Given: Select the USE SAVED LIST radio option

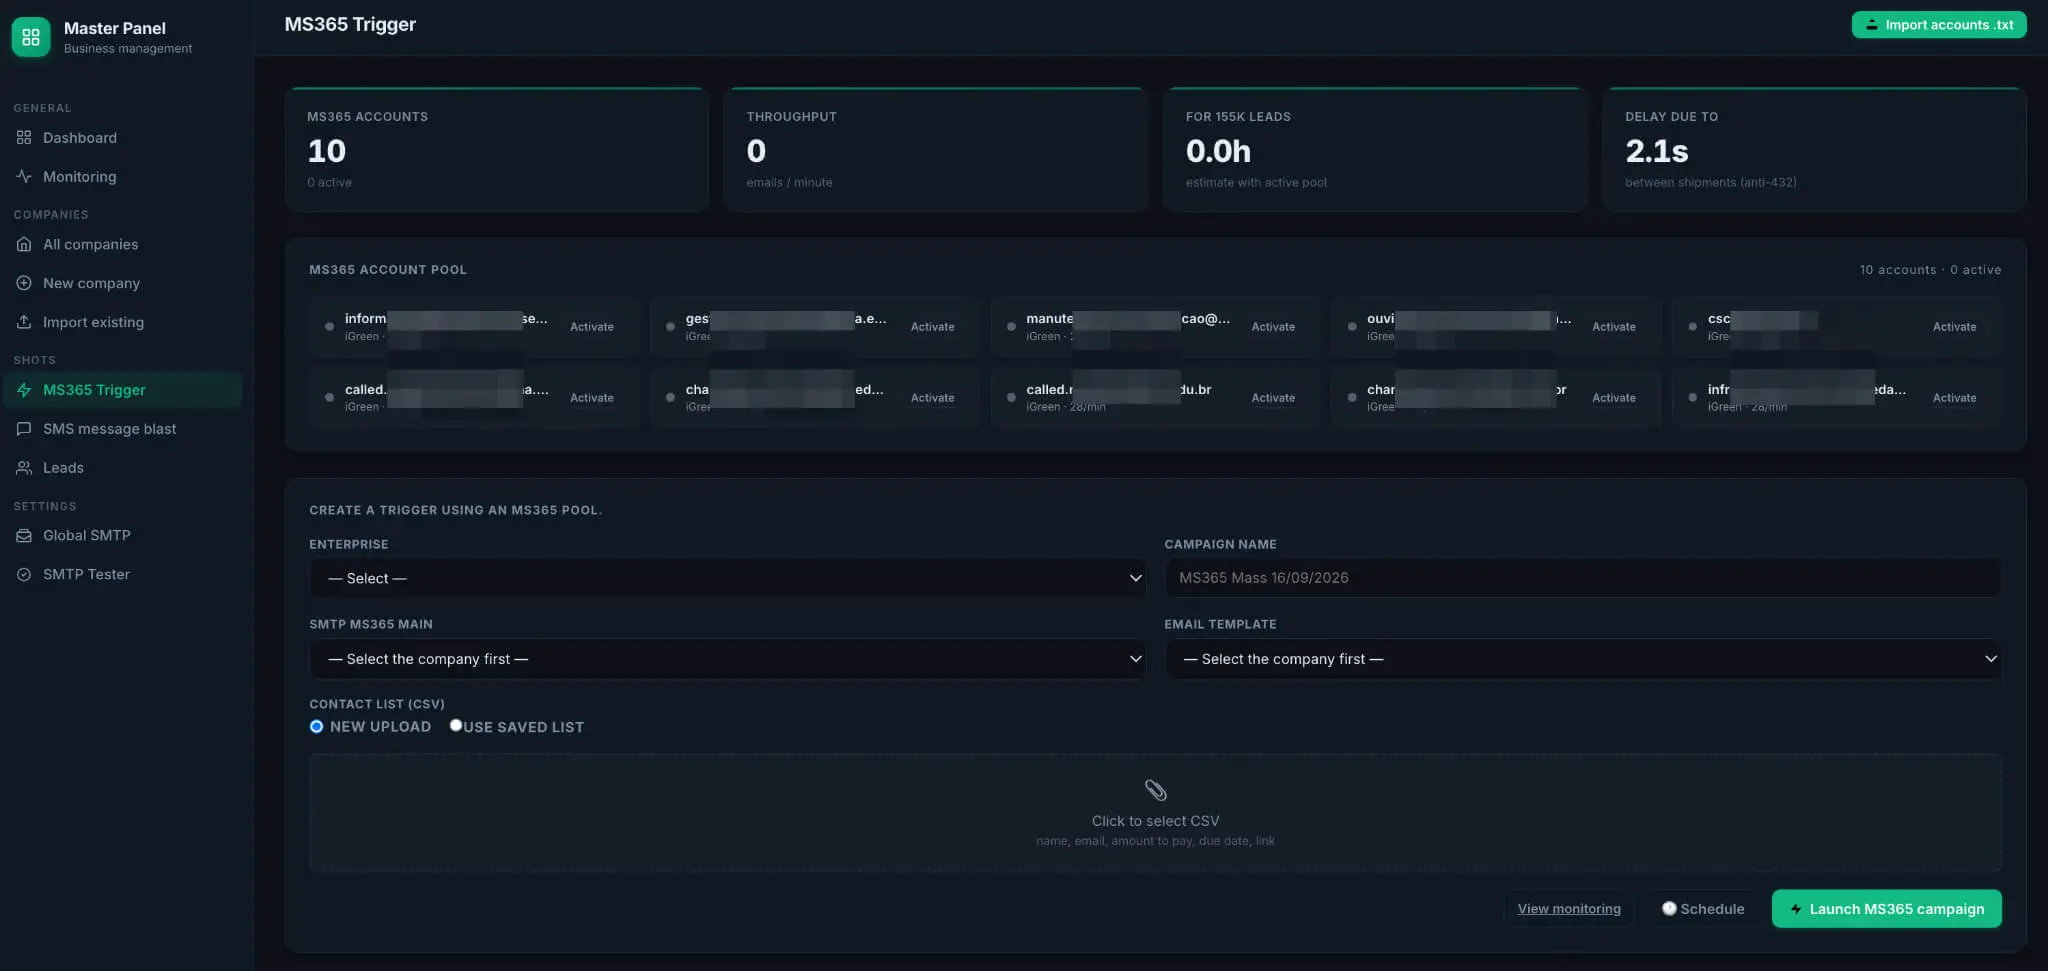Looking at the screenshot, I should coord(456,726).
